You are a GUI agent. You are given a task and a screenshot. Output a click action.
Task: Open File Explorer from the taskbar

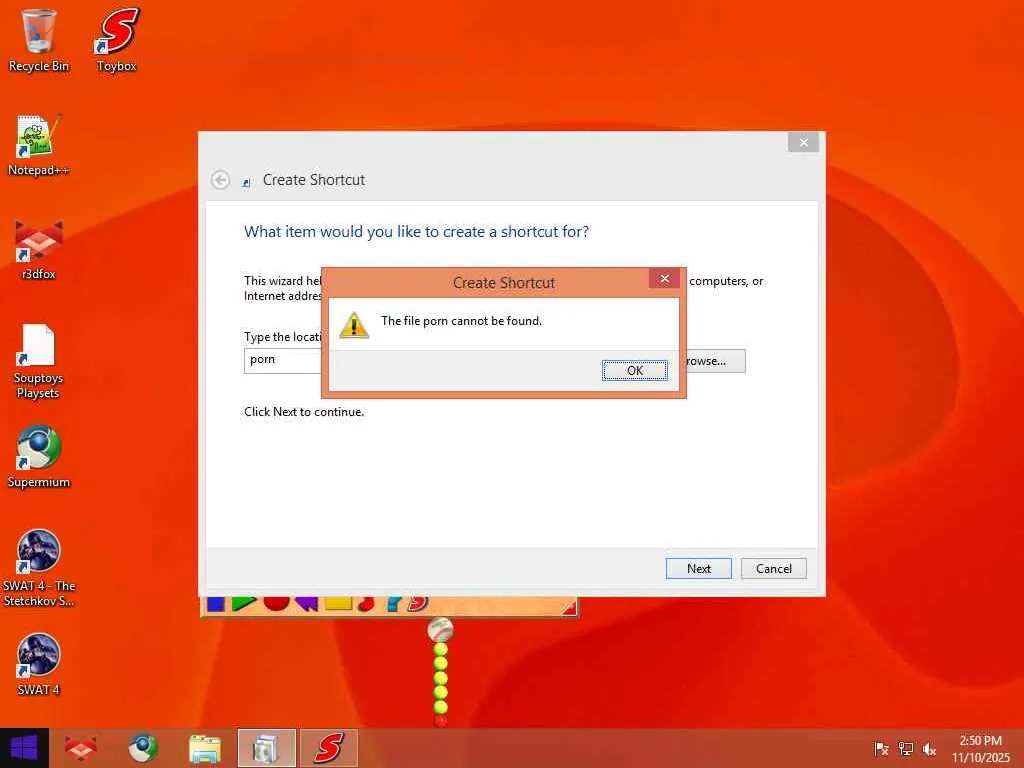coord(204,748)
